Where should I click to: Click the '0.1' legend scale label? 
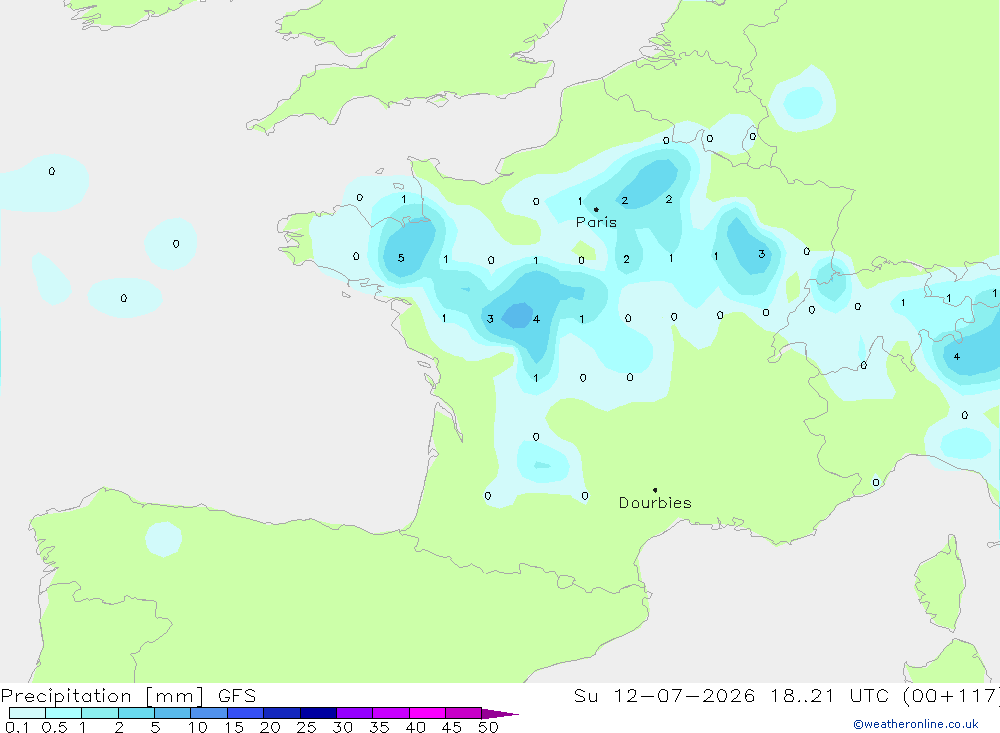coord(17,727)
